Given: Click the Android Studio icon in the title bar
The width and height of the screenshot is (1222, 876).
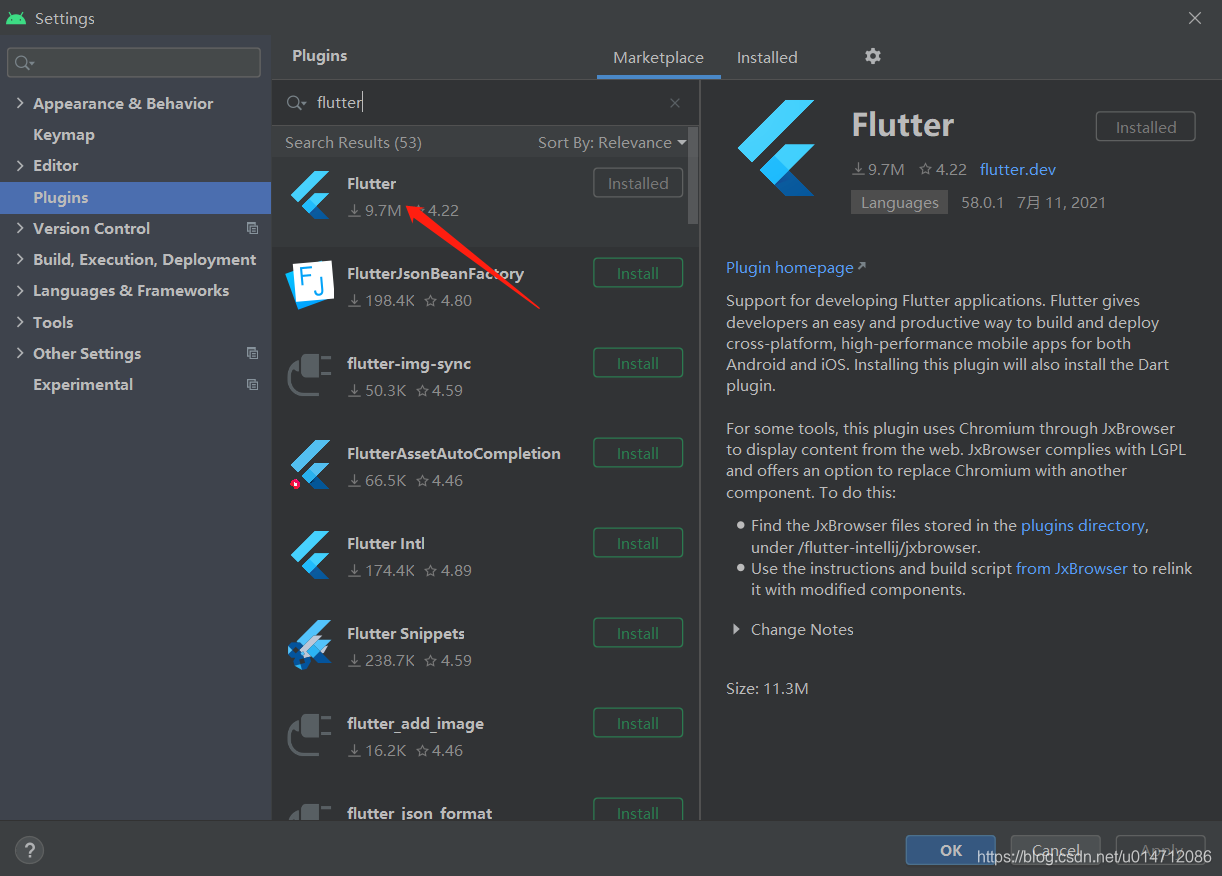Looking at the screenshot, I should pos(16,18).
